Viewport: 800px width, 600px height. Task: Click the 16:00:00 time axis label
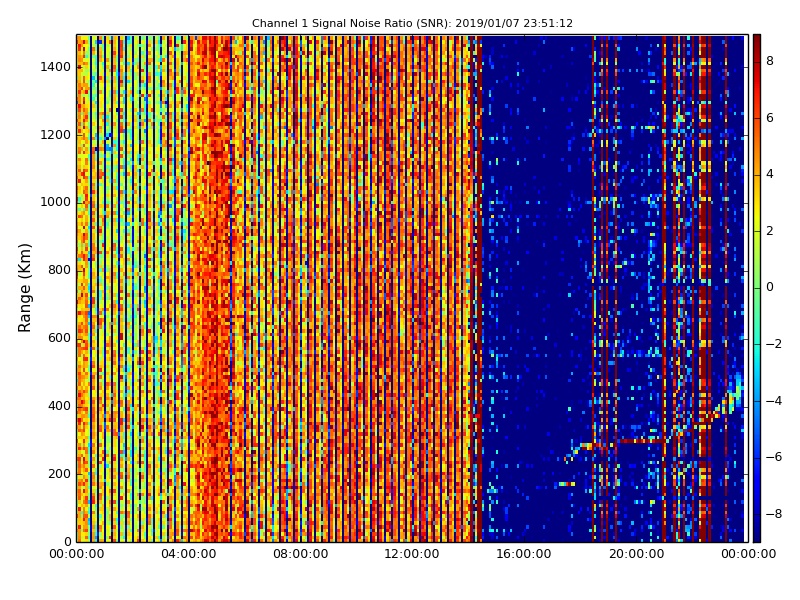(524, 554)
